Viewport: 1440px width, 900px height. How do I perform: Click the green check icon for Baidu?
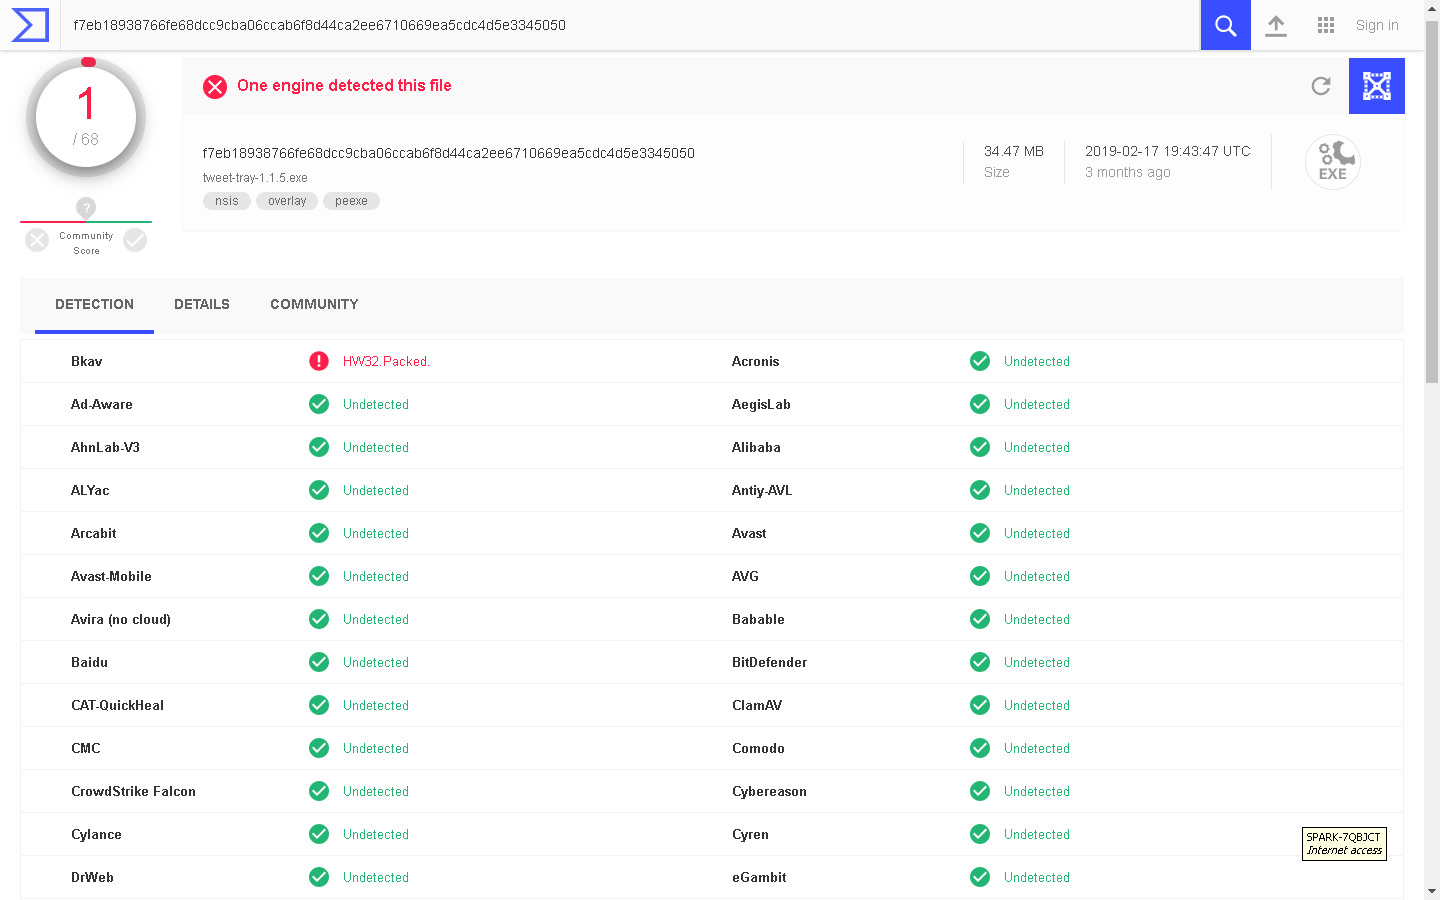pyautogui.click(x=319, y=662)
